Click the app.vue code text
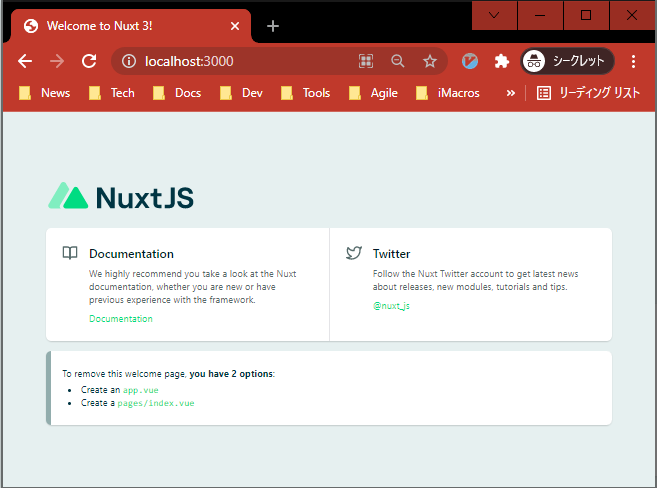Screen dimensions: 657x488 pyautogui.click(x=141, y=390)
